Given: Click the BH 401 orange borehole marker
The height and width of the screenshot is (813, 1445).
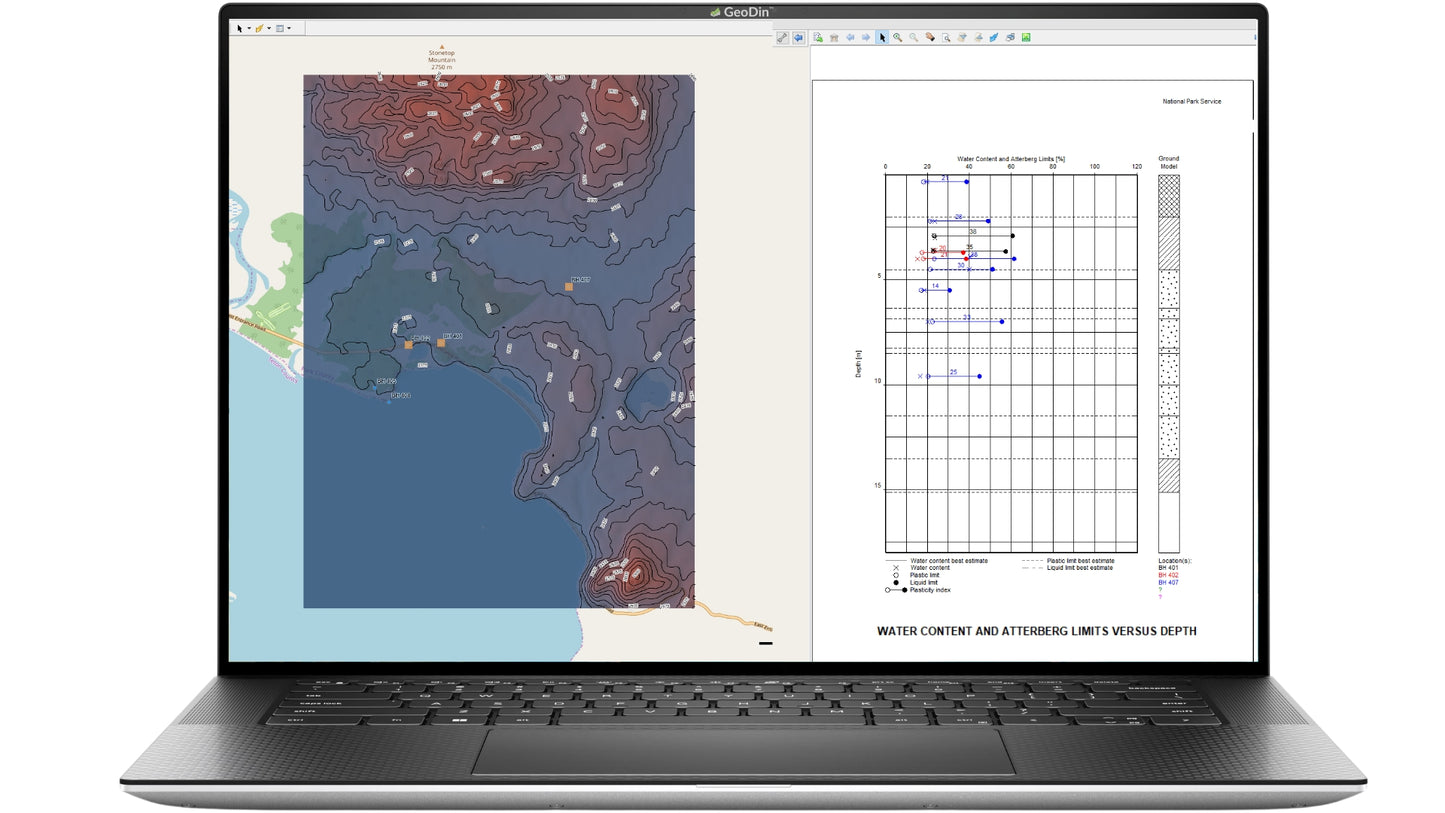Looking at the screenshot, I should click(x=441, y=343).
